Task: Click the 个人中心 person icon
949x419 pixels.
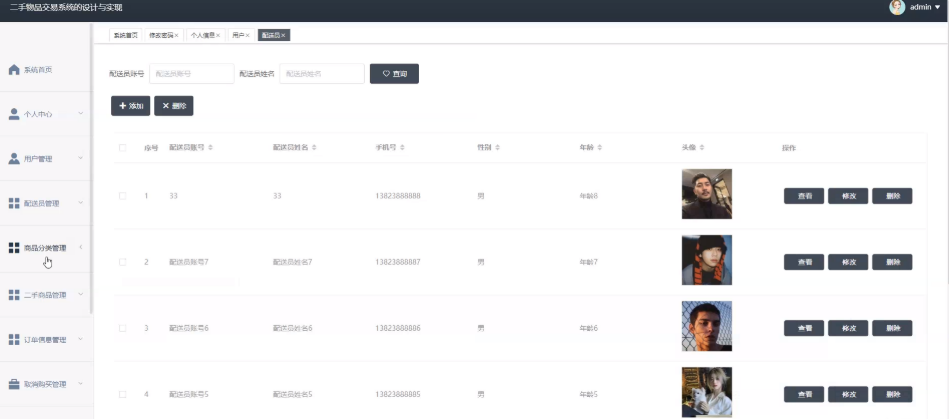Action: click(x=14, y=114)
